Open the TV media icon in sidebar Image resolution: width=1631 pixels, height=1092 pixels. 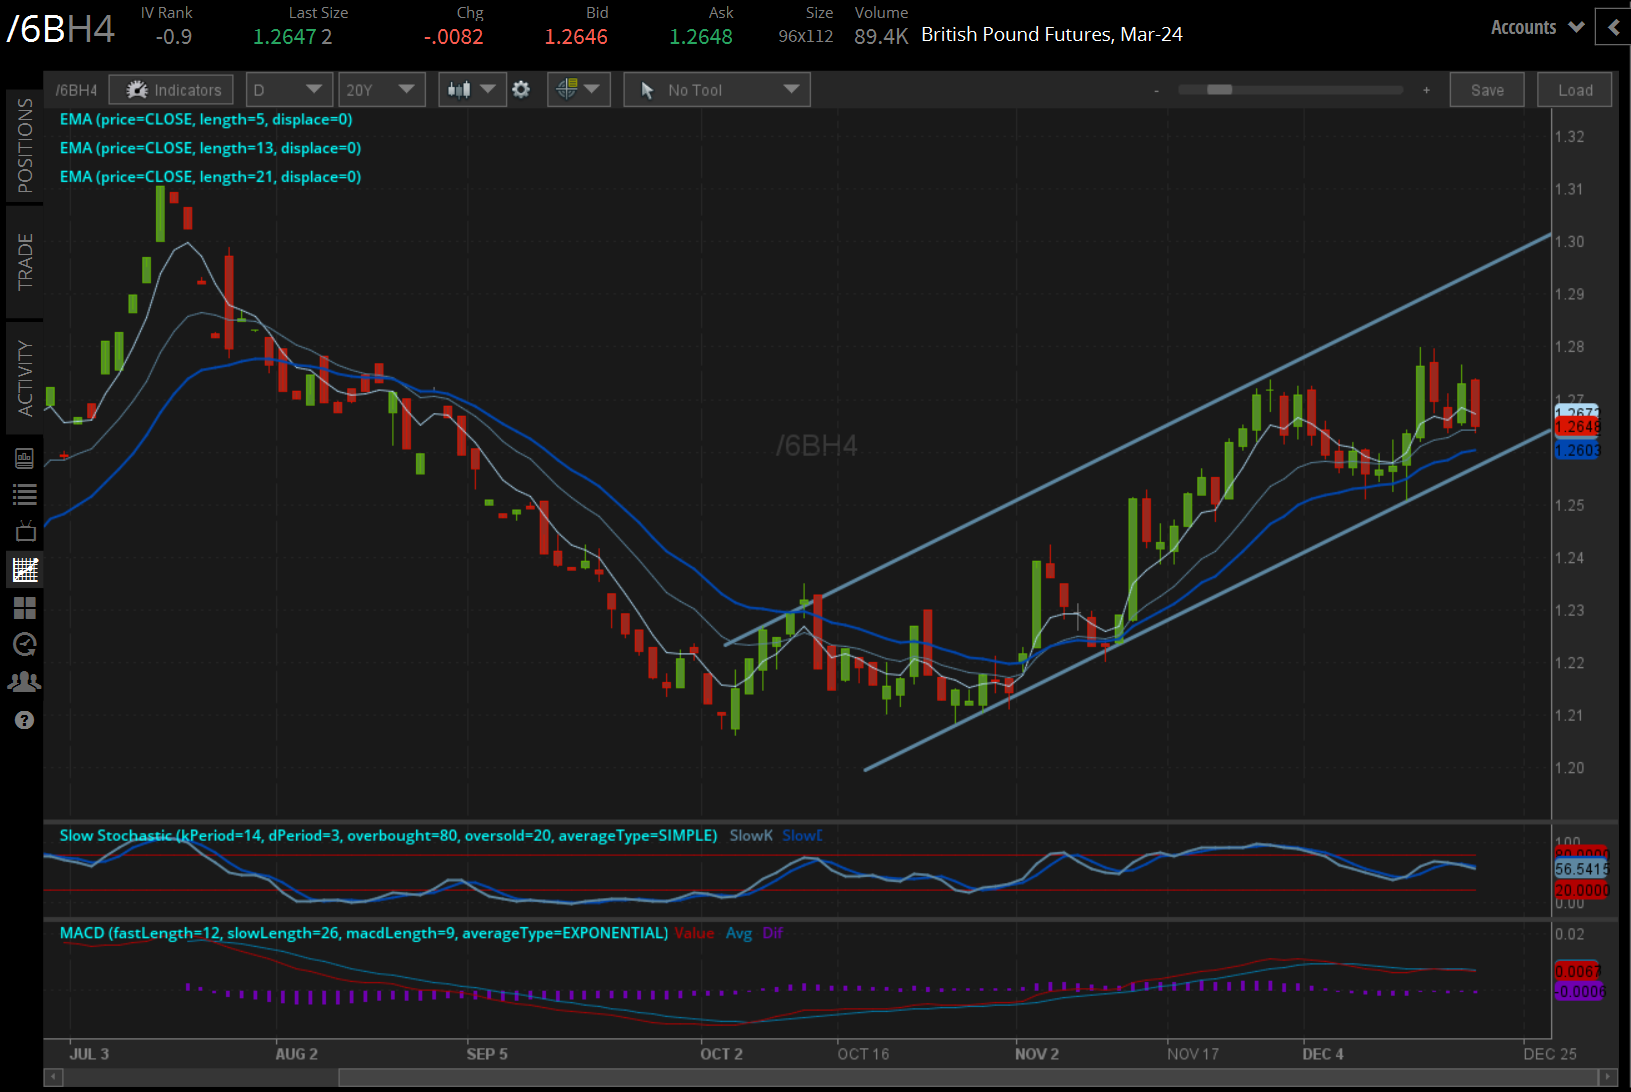(24, 531)
